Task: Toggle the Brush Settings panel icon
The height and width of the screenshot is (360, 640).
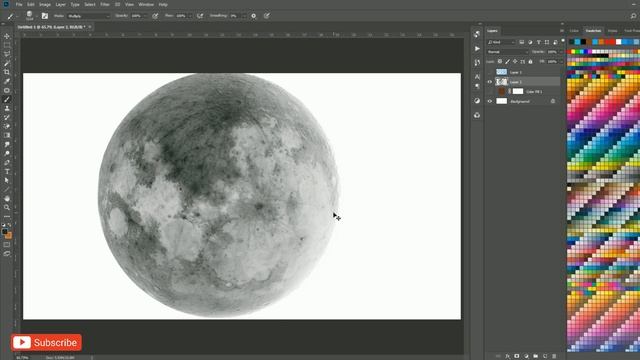Action: (45, 16)
